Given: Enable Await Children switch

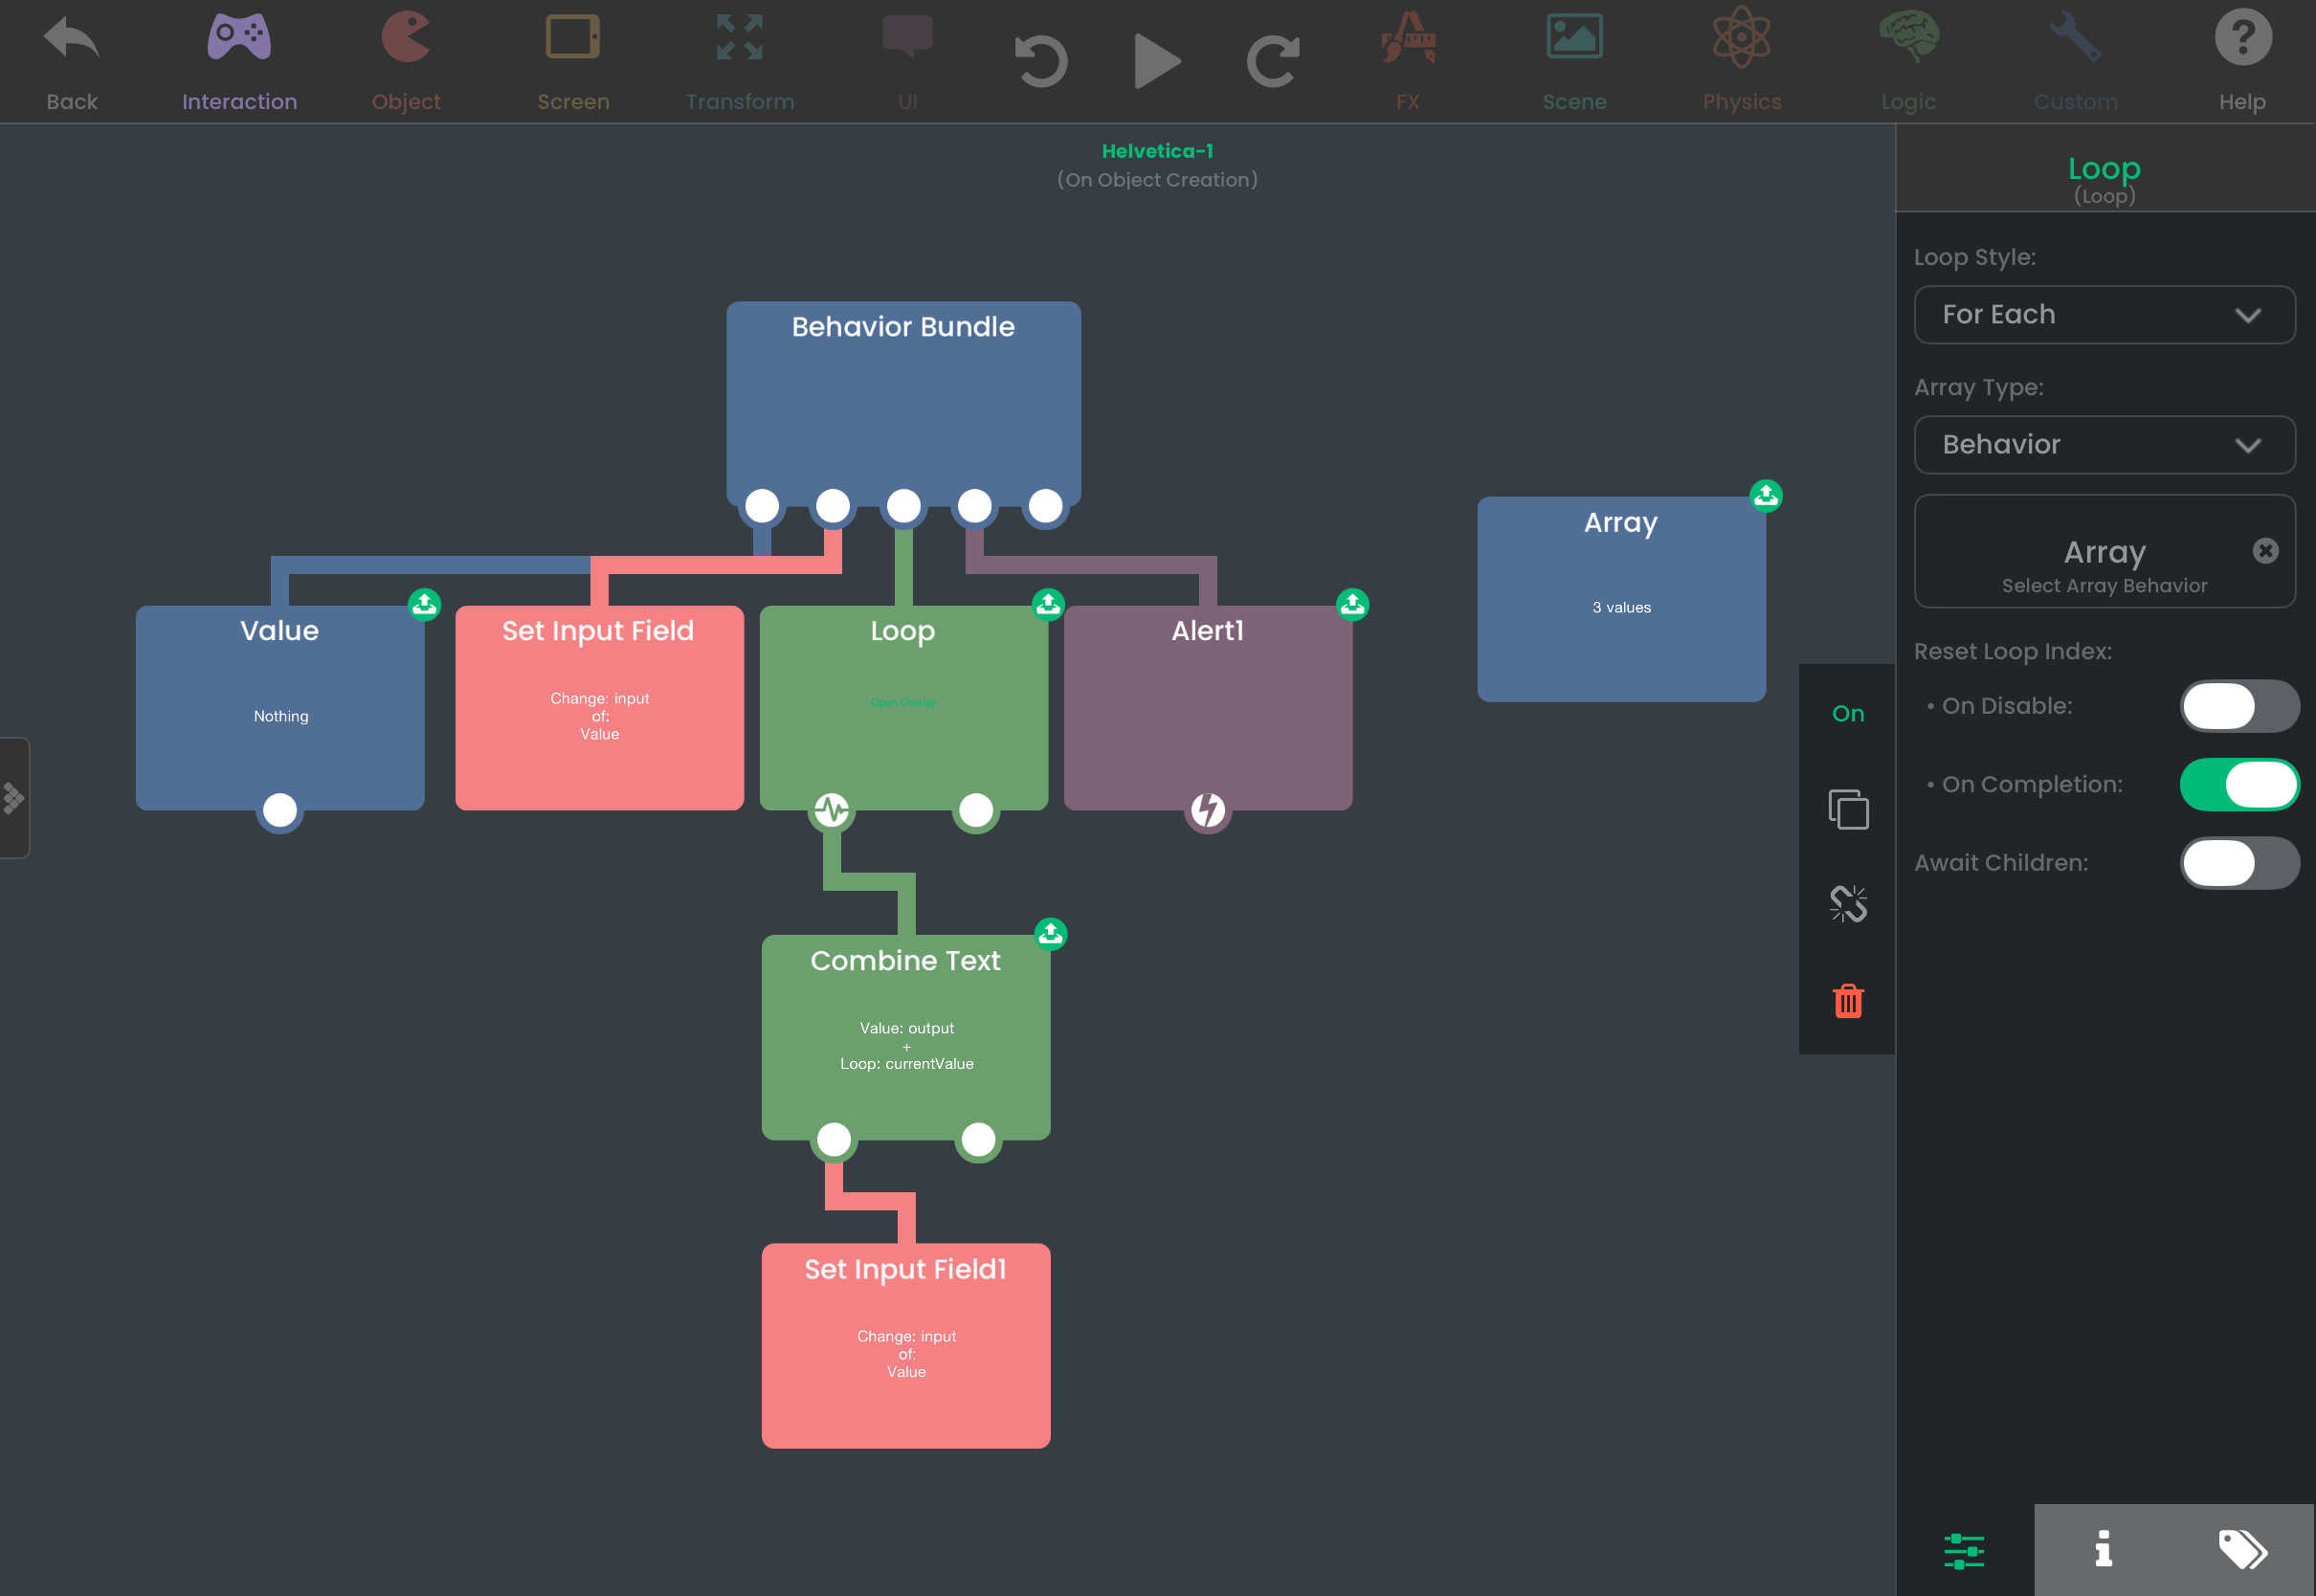Looking at the screenshot, I should point(2239,863).
